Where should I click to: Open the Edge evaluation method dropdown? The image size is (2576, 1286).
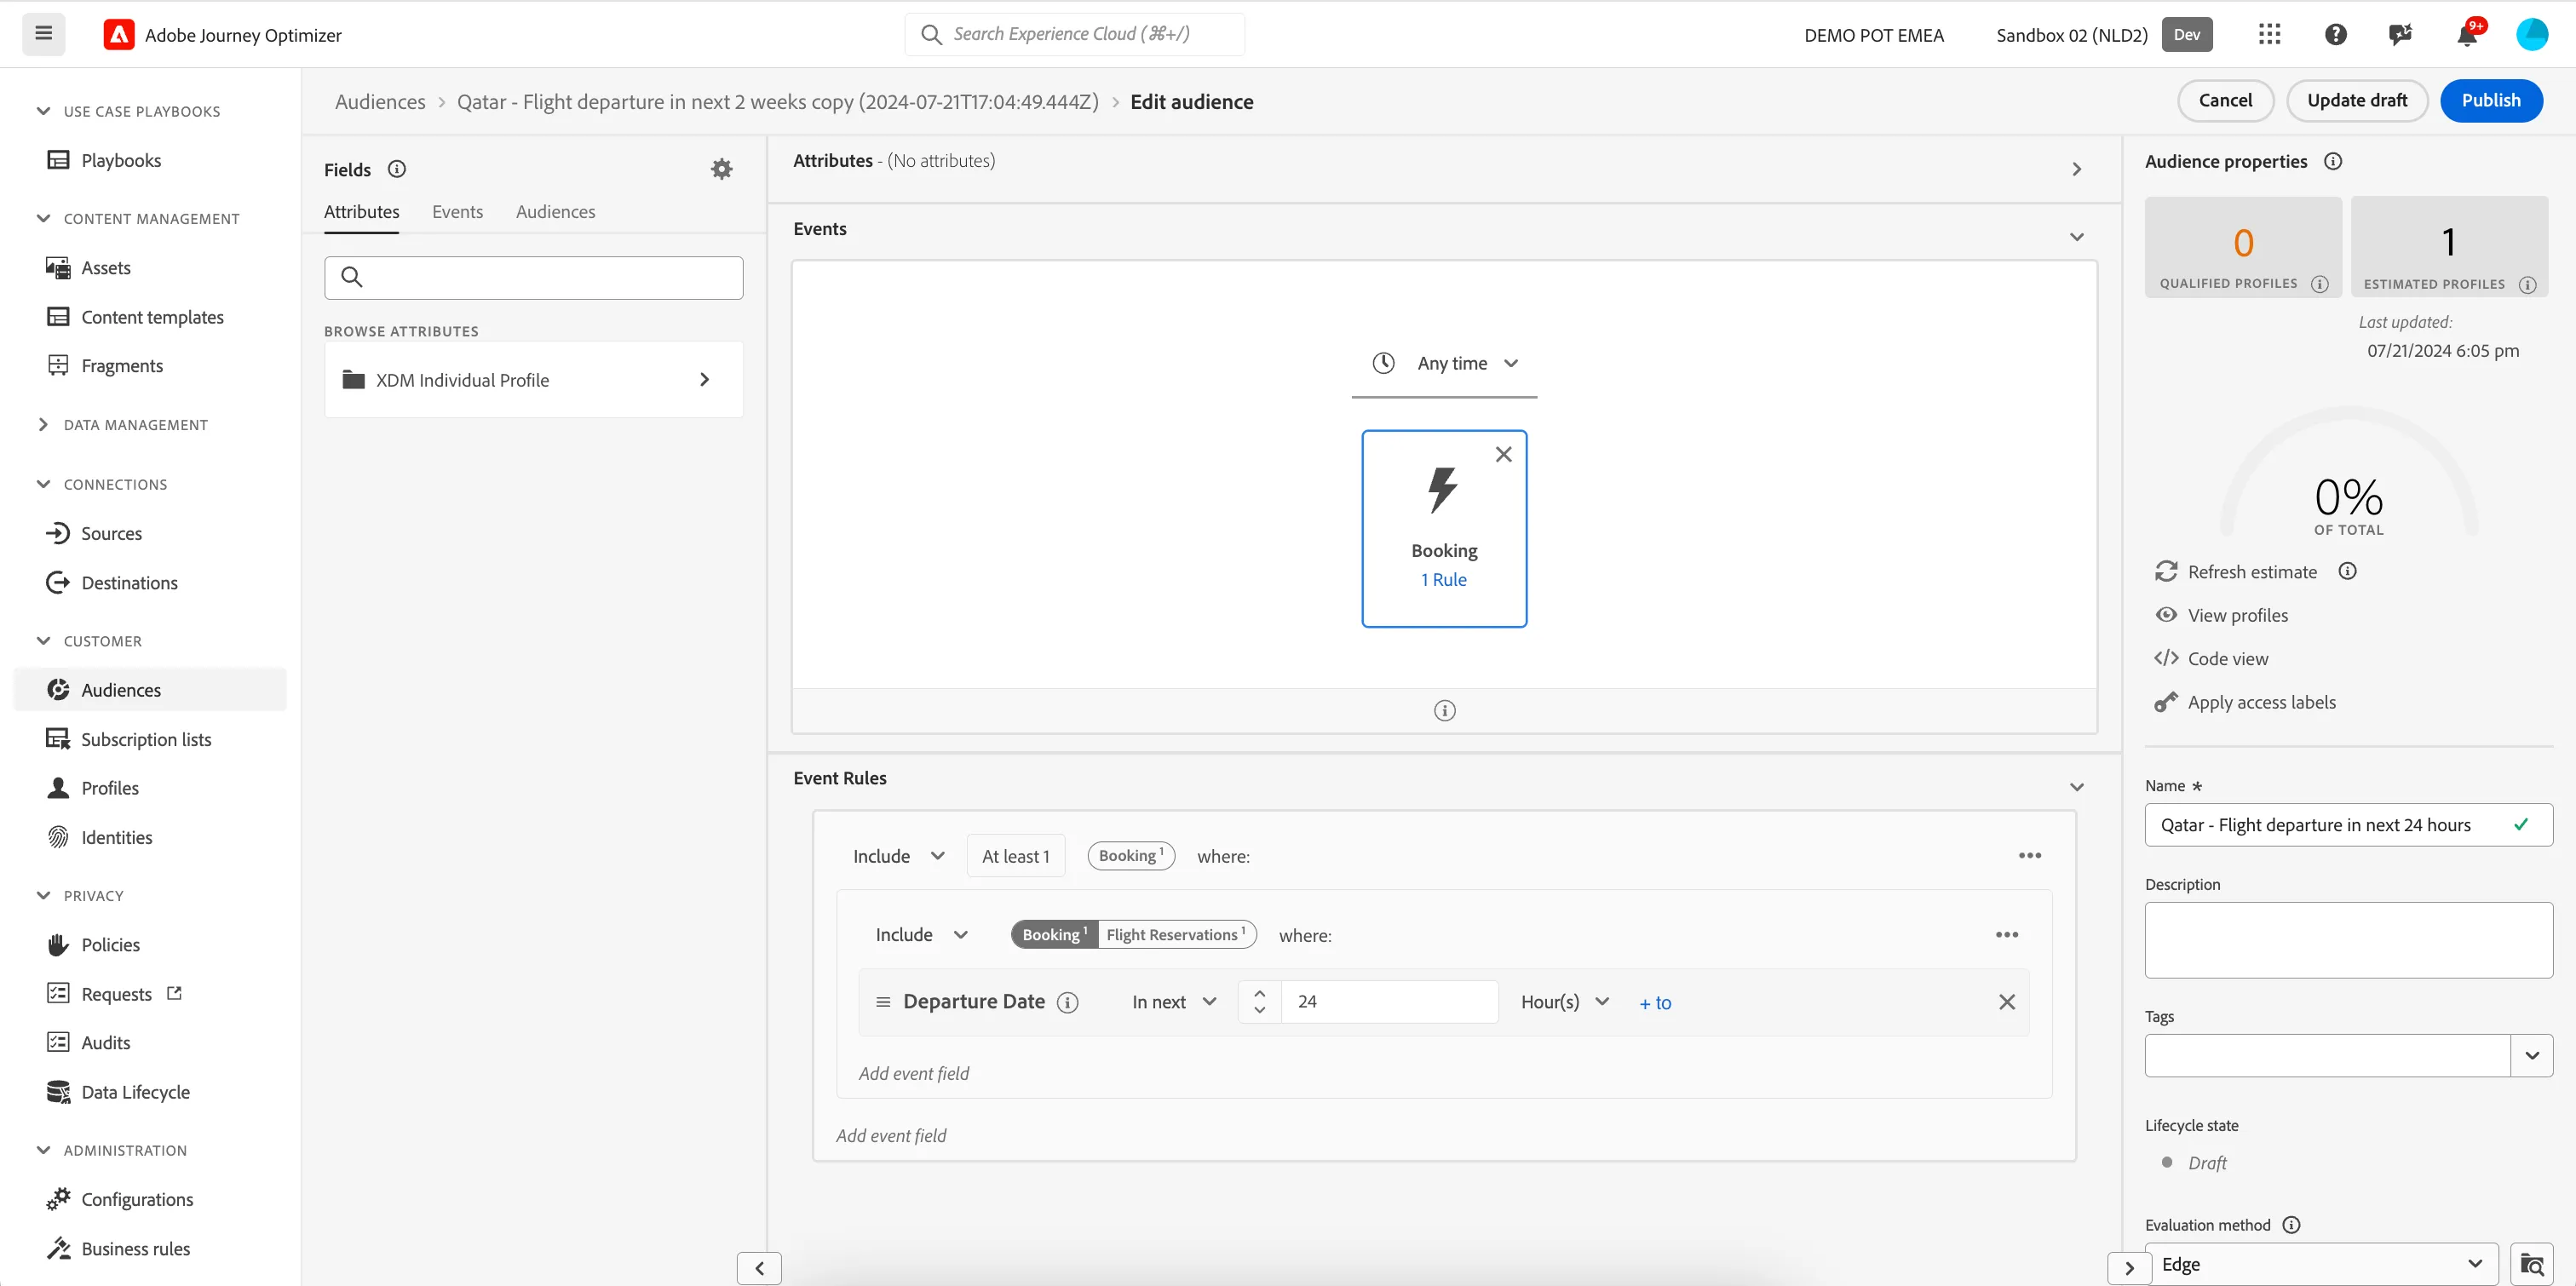(2321, 1264)
